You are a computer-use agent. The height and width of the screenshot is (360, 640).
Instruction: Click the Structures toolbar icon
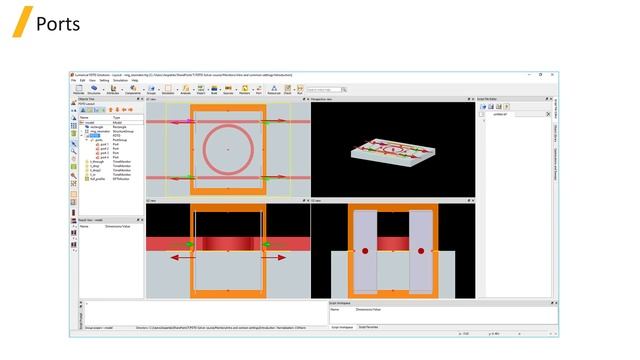94,89
